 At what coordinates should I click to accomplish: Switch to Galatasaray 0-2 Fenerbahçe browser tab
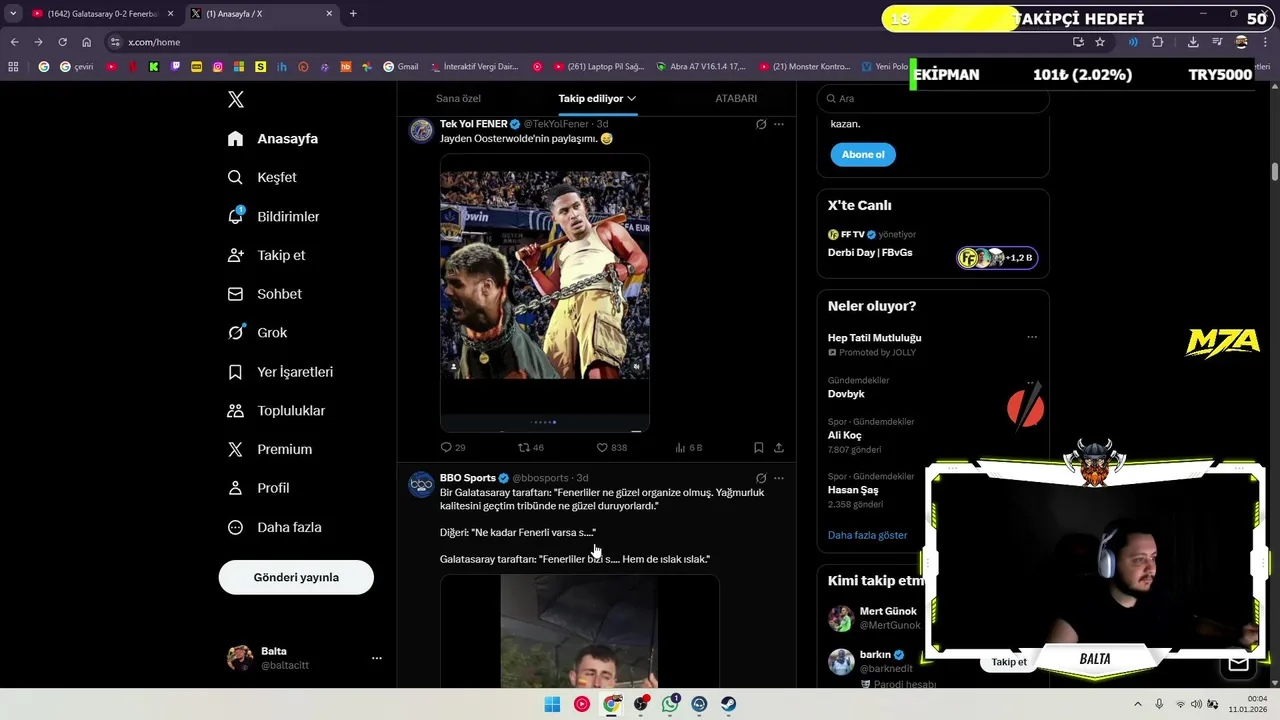(x=102, y=14)
